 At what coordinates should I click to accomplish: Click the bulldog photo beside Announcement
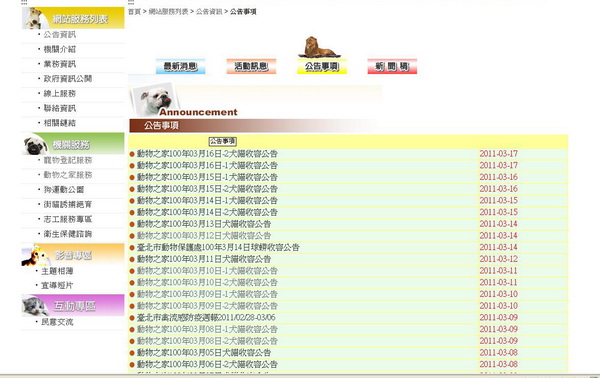[155, 100]
